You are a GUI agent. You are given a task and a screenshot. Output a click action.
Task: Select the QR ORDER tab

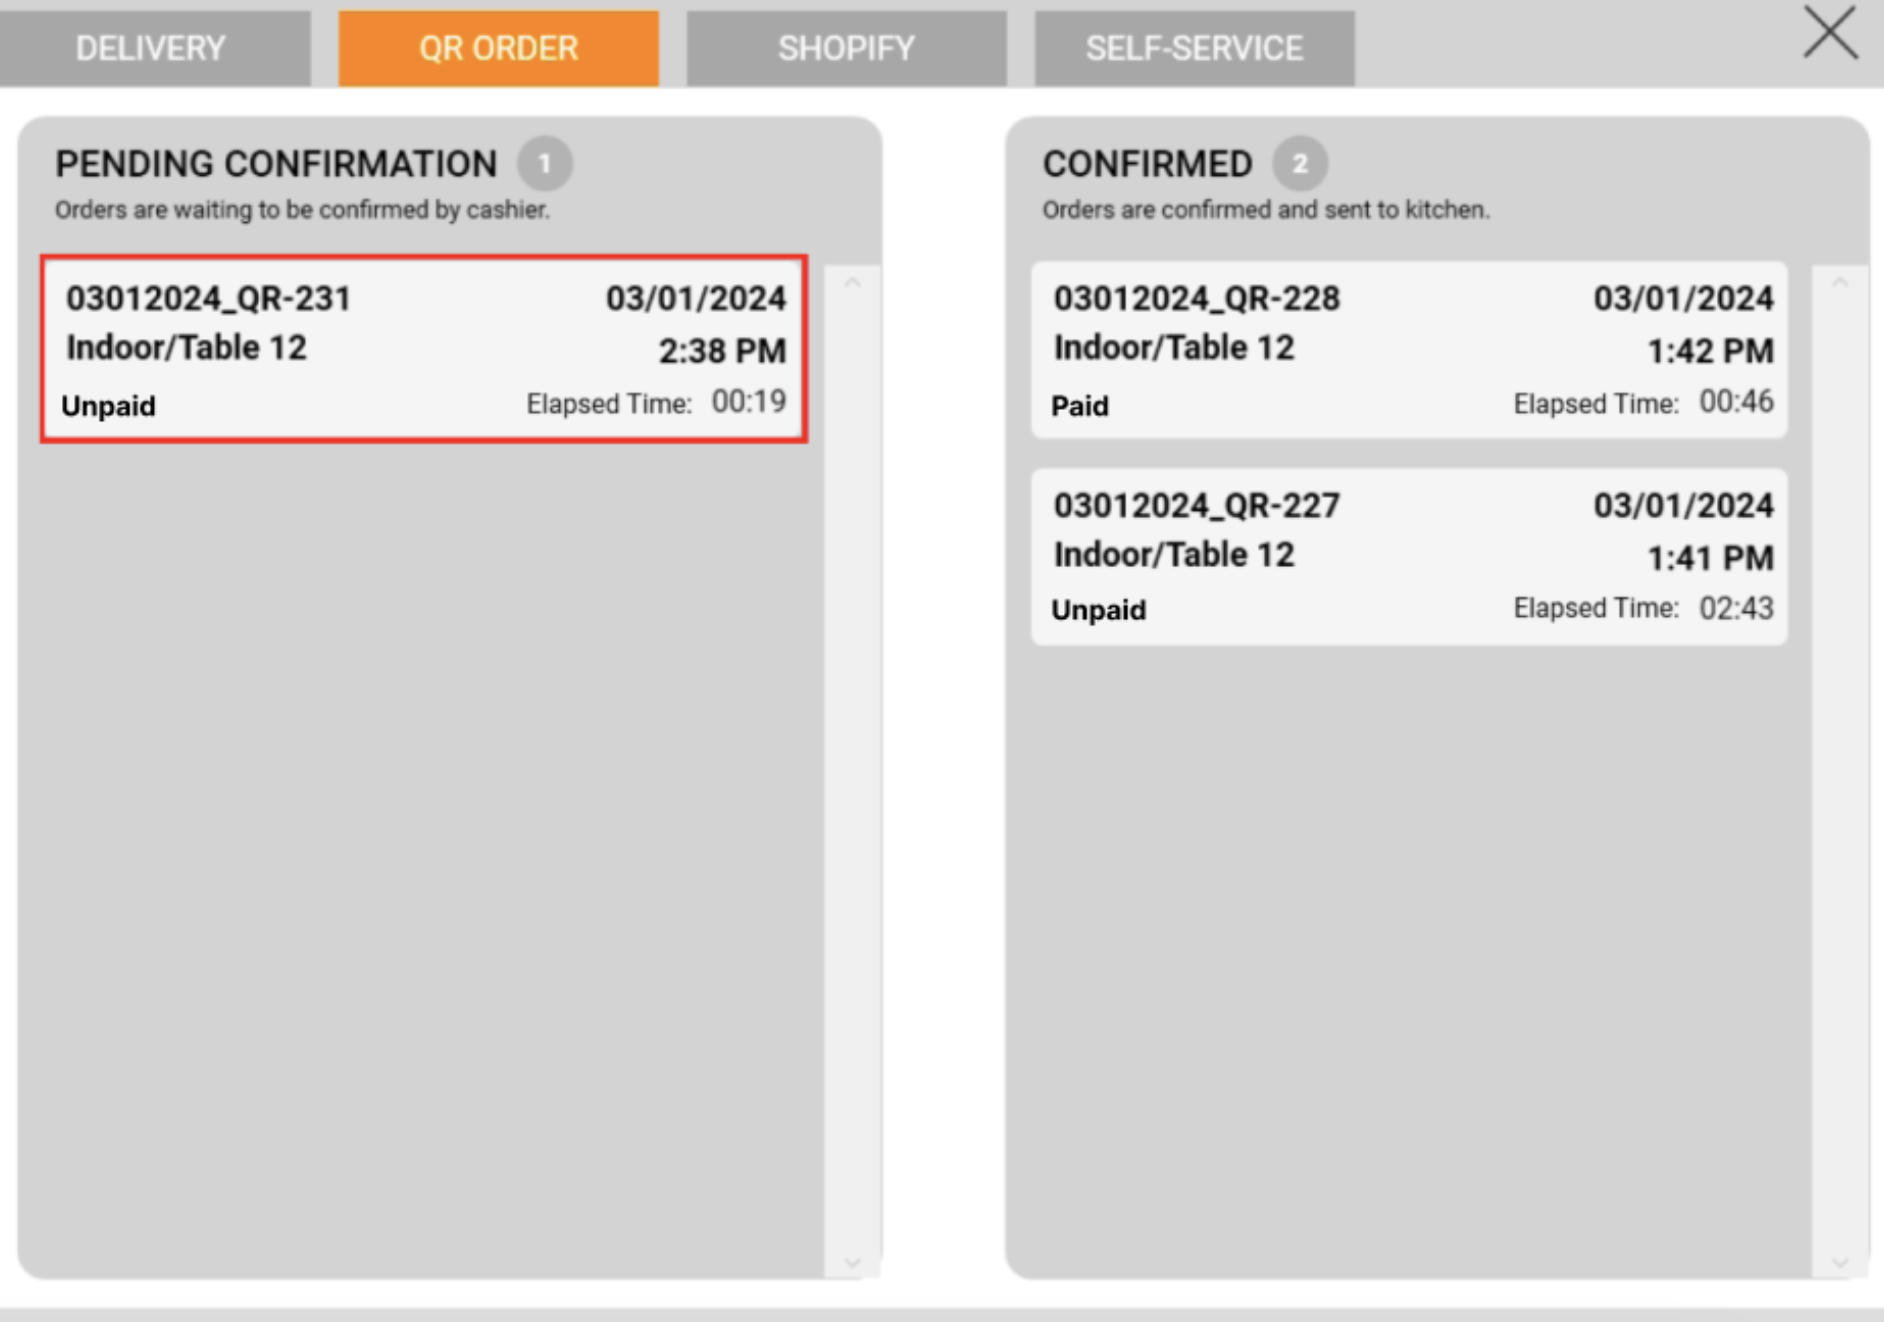498,48
